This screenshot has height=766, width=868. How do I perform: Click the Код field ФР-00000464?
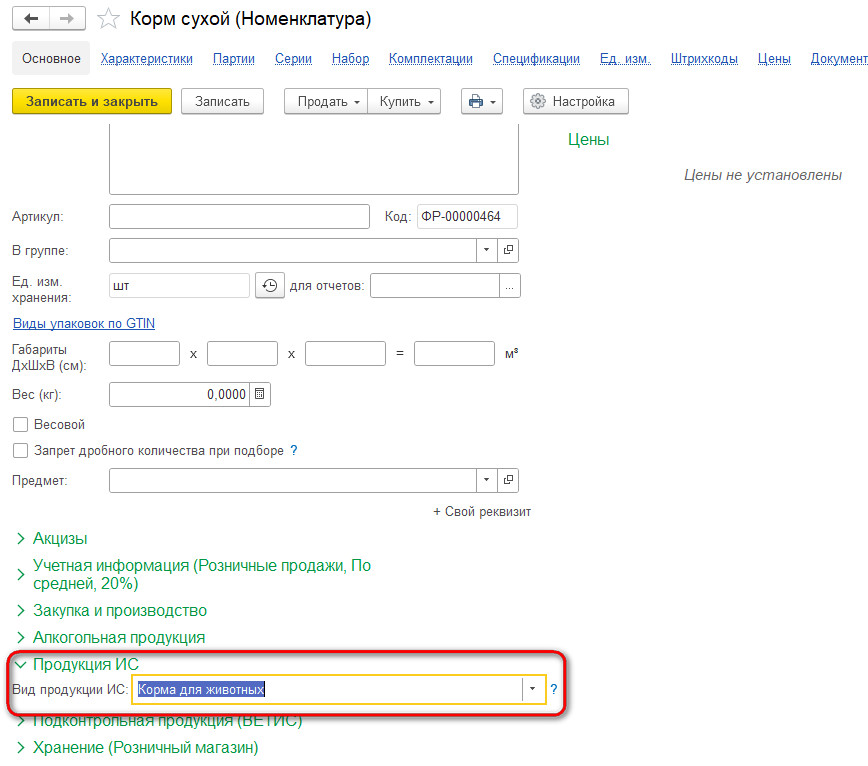tap(467, 216)
